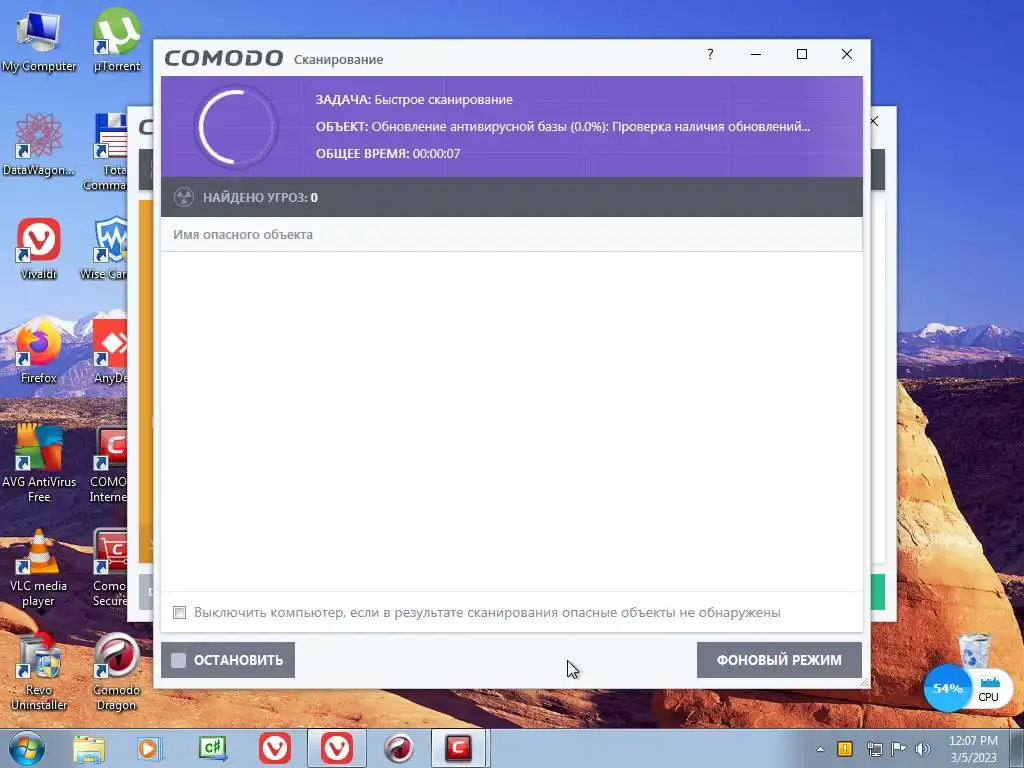This screenshot has height=768, width=1024.
Task: Open Vivaldi desktop shortcut
Action: 39,249
